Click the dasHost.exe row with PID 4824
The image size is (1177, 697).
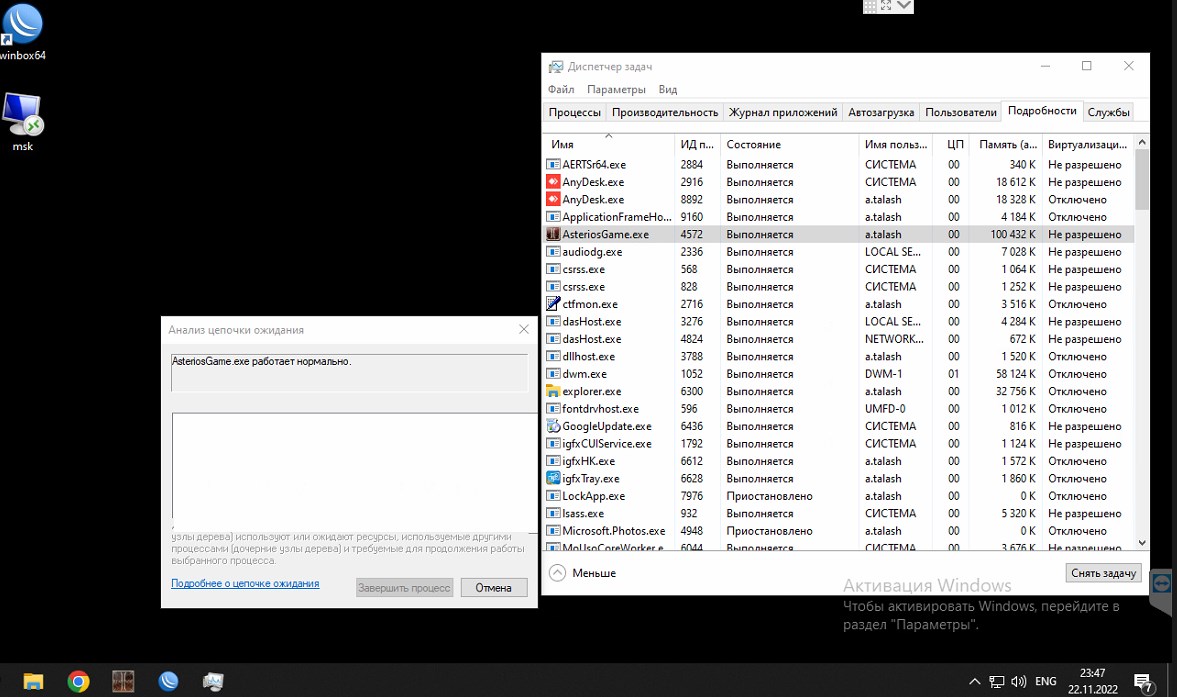(x=838, y=339)
